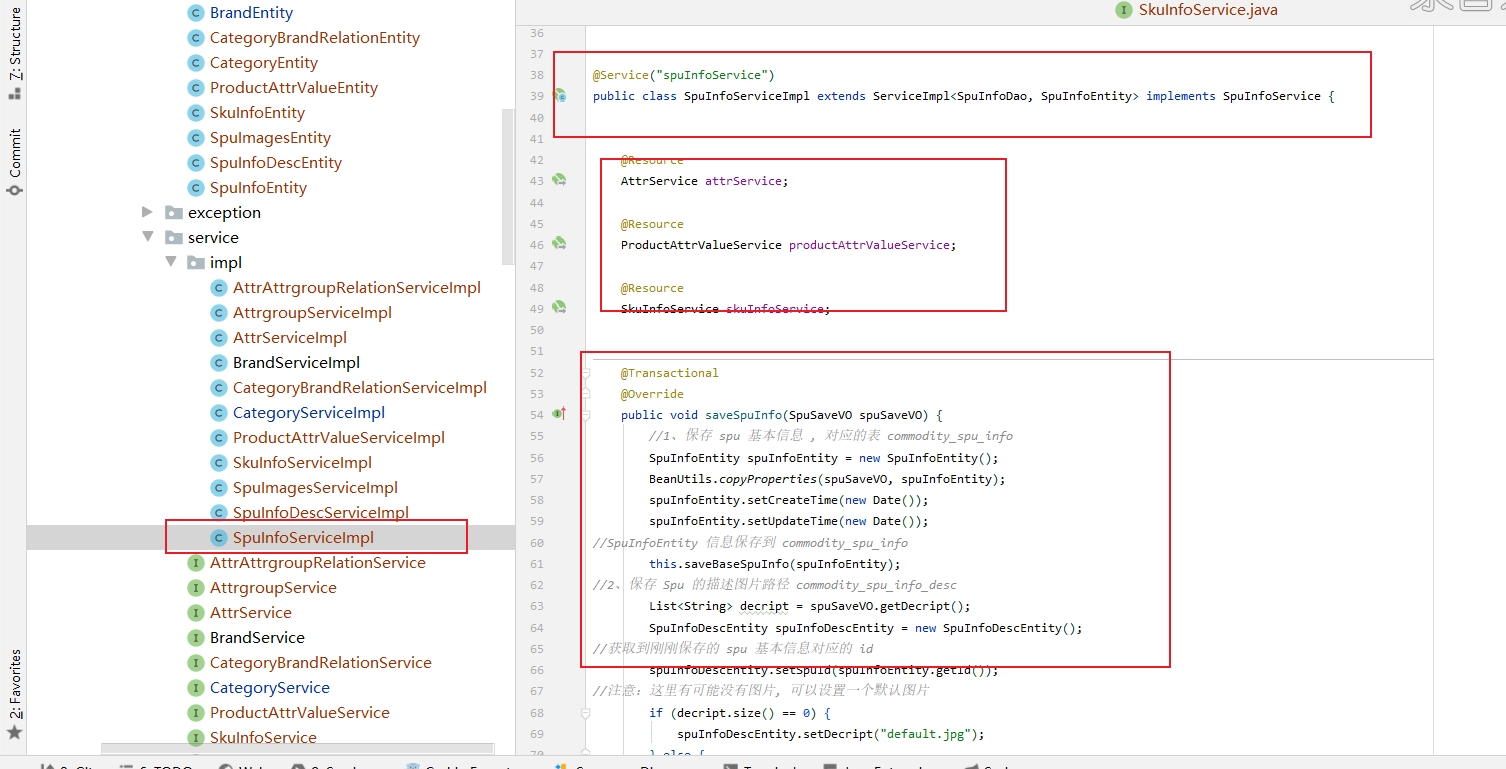Click the interface icon beside ProductAttrValueService
This screenshot has width=1506, height=769.
pos(196,713)
